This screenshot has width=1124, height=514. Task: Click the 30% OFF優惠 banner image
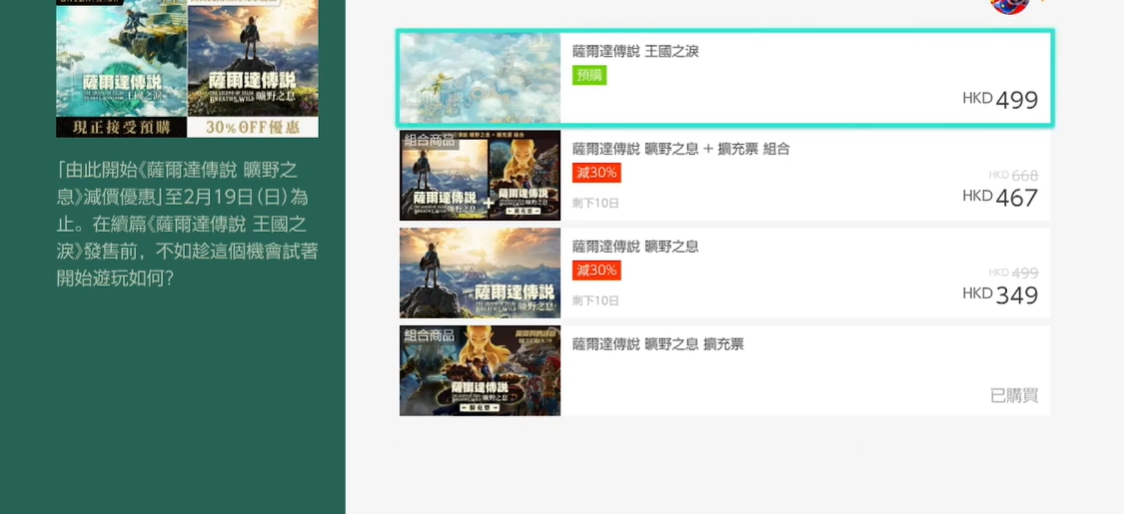point(253,68)
